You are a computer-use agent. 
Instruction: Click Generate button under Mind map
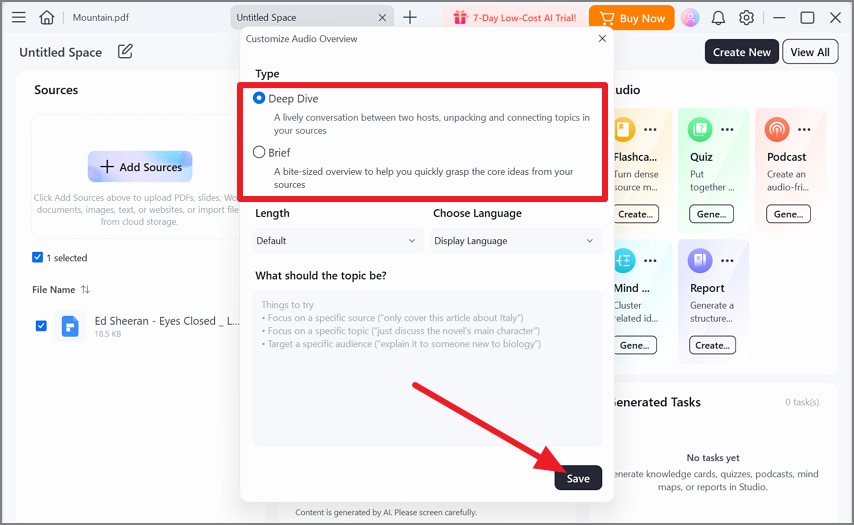coord(635,345)
